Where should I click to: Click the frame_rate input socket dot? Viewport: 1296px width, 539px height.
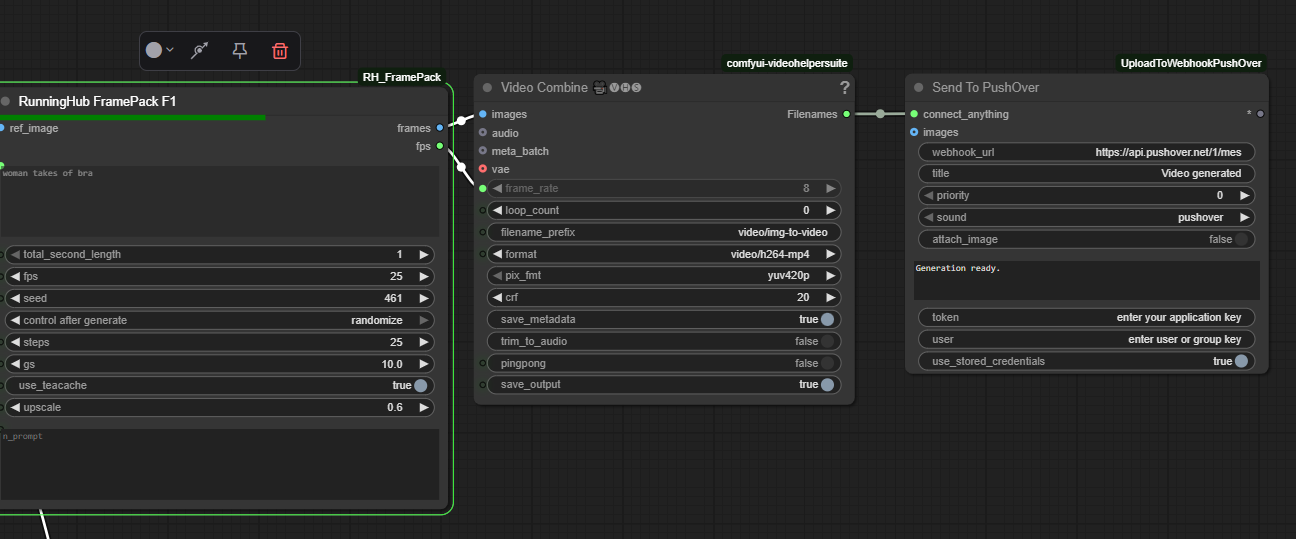[x=483, y=188]
